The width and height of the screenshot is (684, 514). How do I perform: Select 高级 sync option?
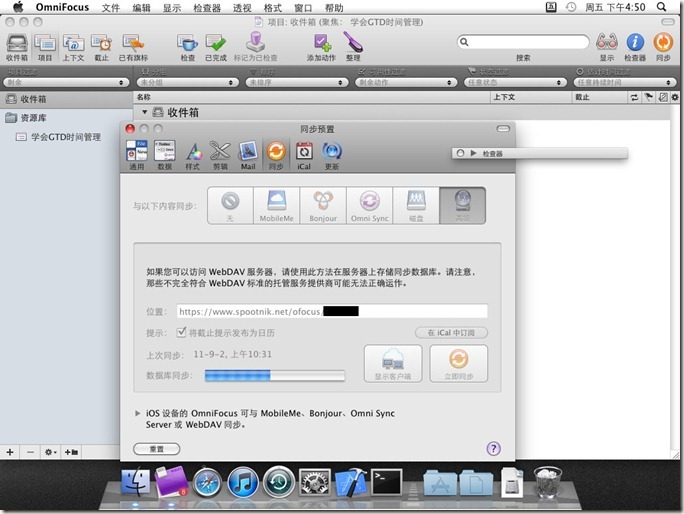click(x=462, y=206)
